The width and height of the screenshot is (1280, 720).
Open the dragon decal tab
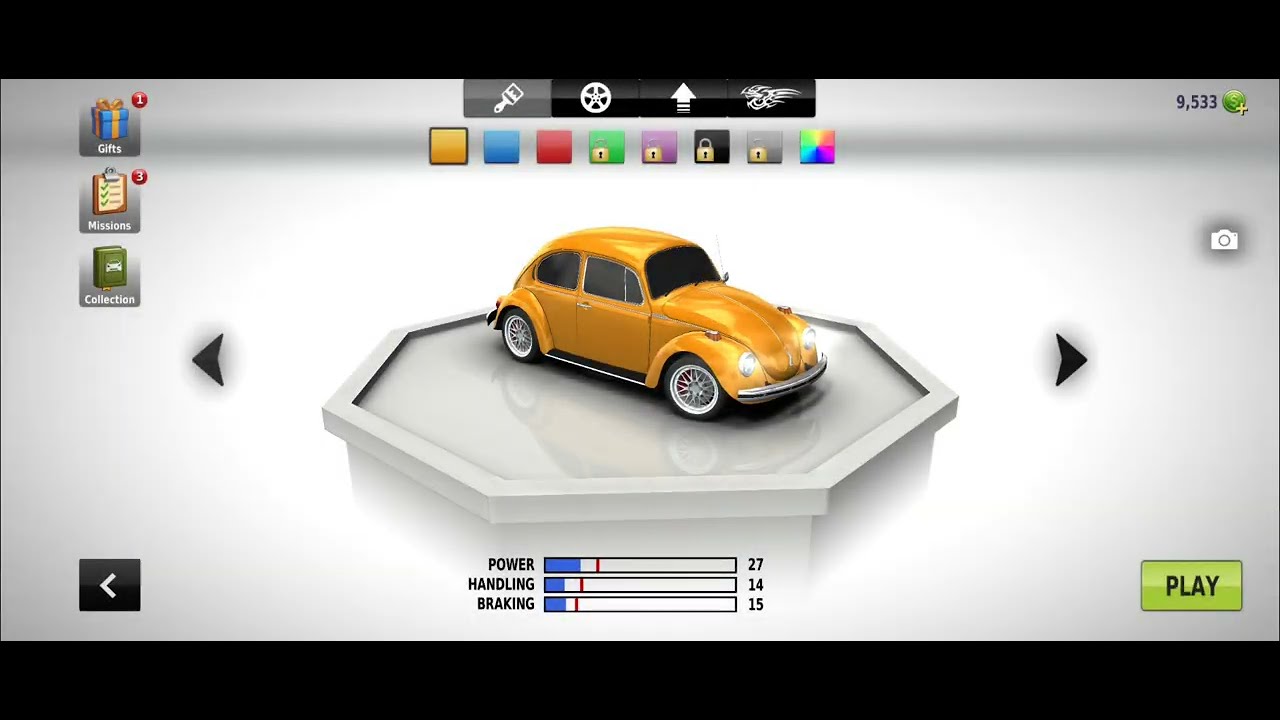click(771, 98)
